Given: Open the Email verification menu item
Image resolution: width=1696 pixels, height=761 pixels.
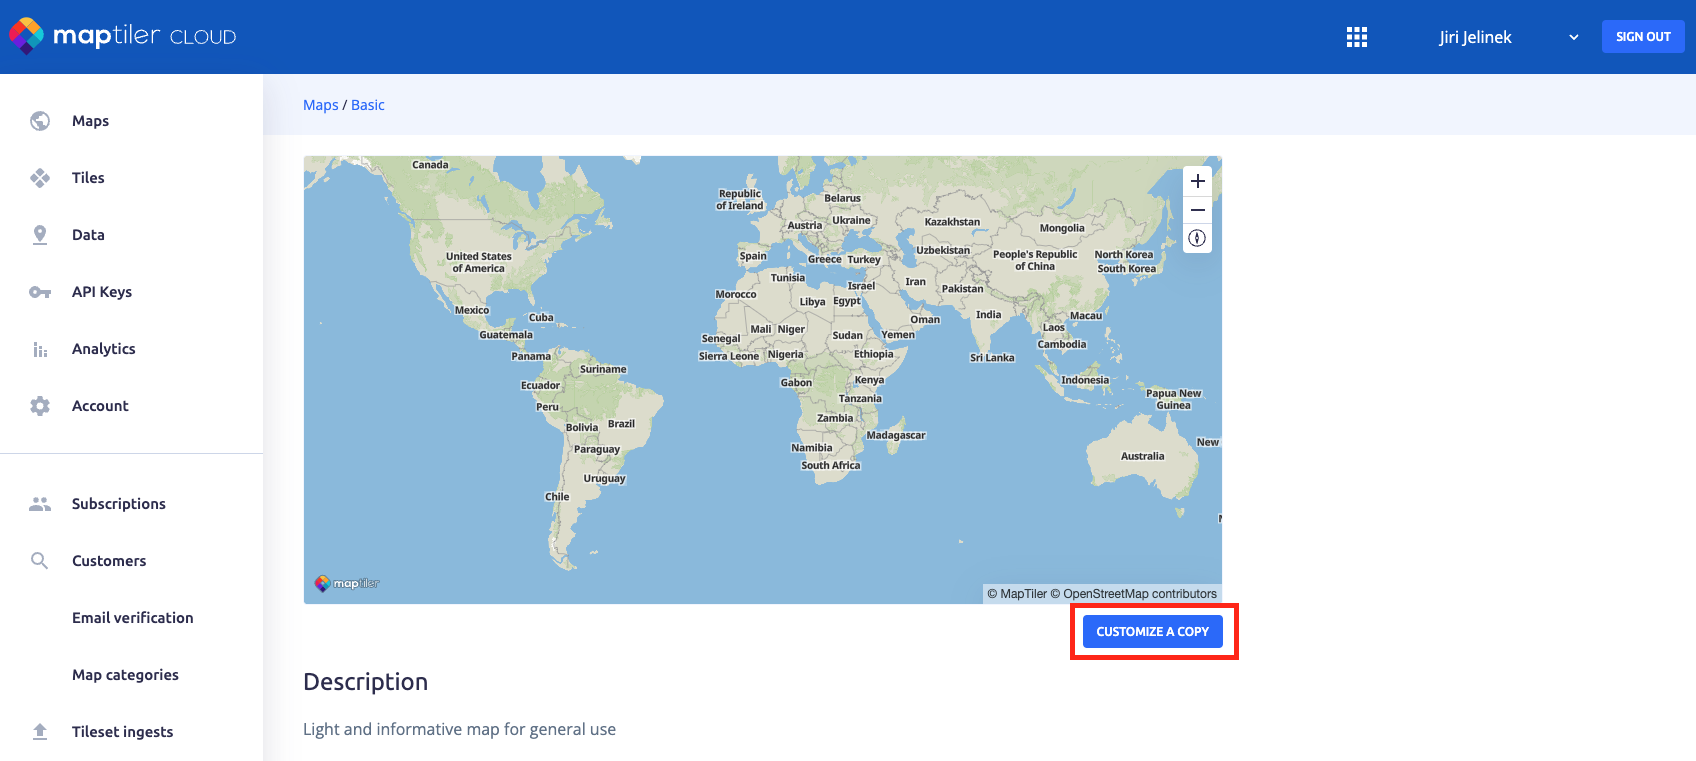Looking at the screenshot, I should point(132,618).
